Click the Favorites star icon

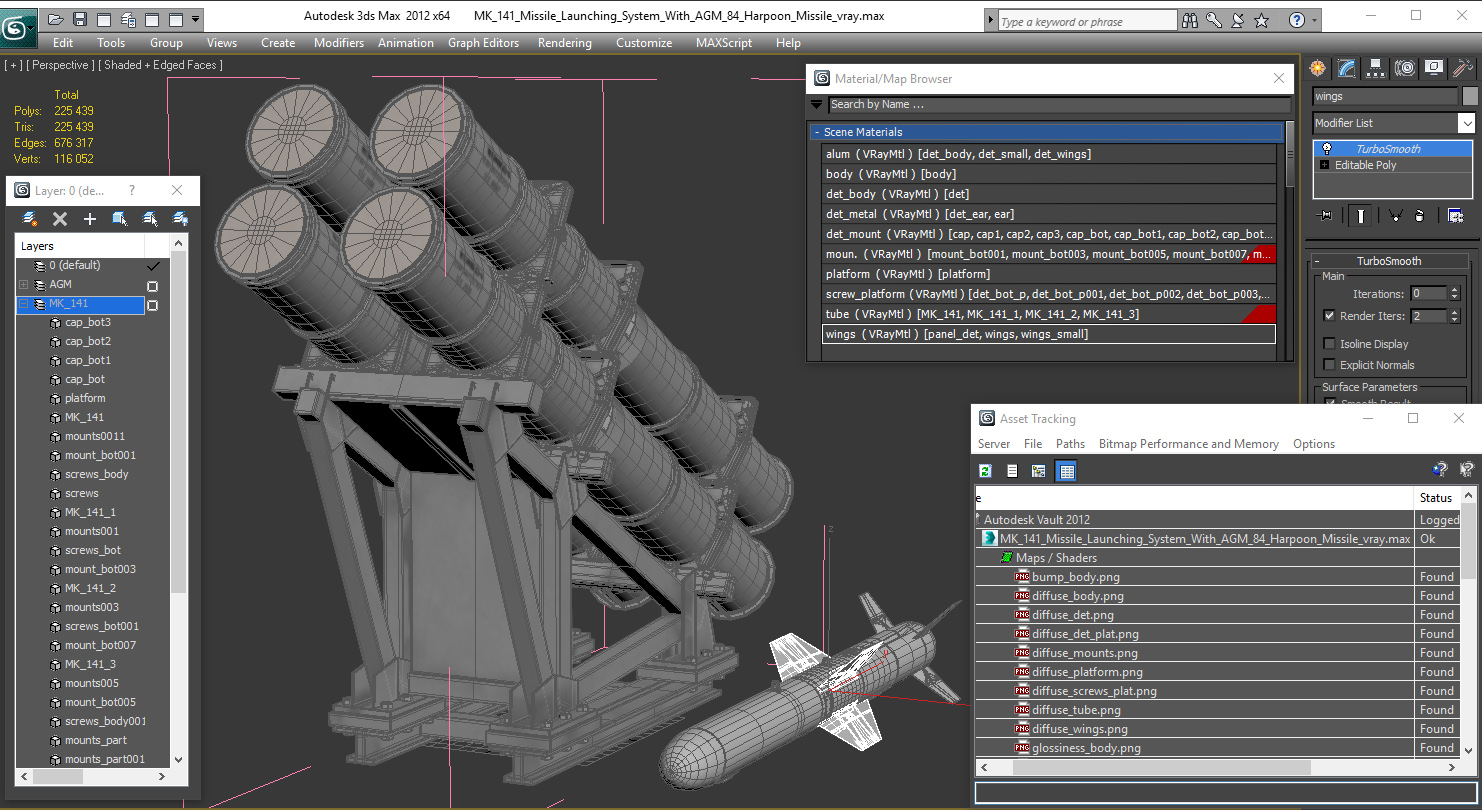[1262, 20]
